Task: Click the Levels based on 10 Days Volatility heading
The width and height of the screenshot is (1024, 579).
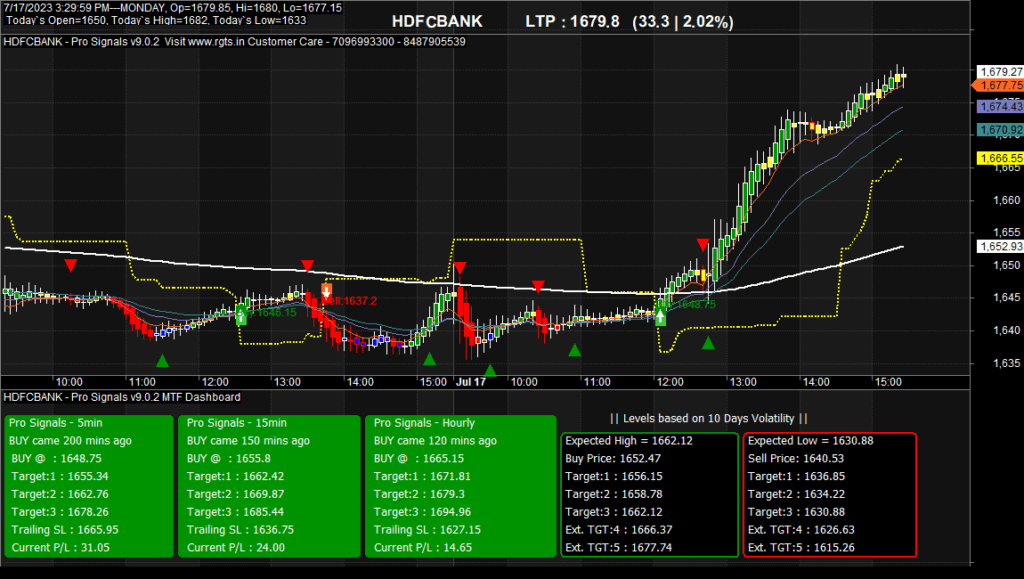Action: tap(708, 418)
